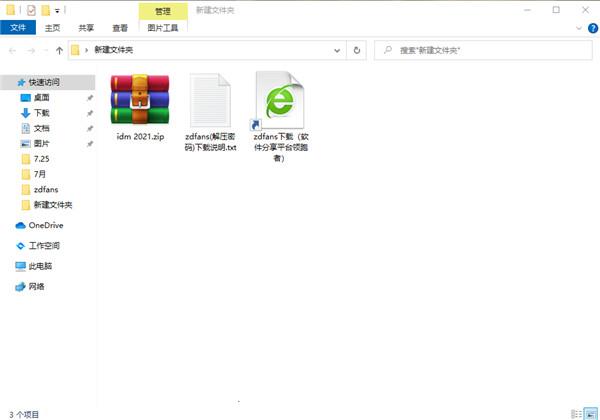Select the zdfans下载 browser shortcut icon
This screenshot has width=600, height=420.
coord(279,100)
